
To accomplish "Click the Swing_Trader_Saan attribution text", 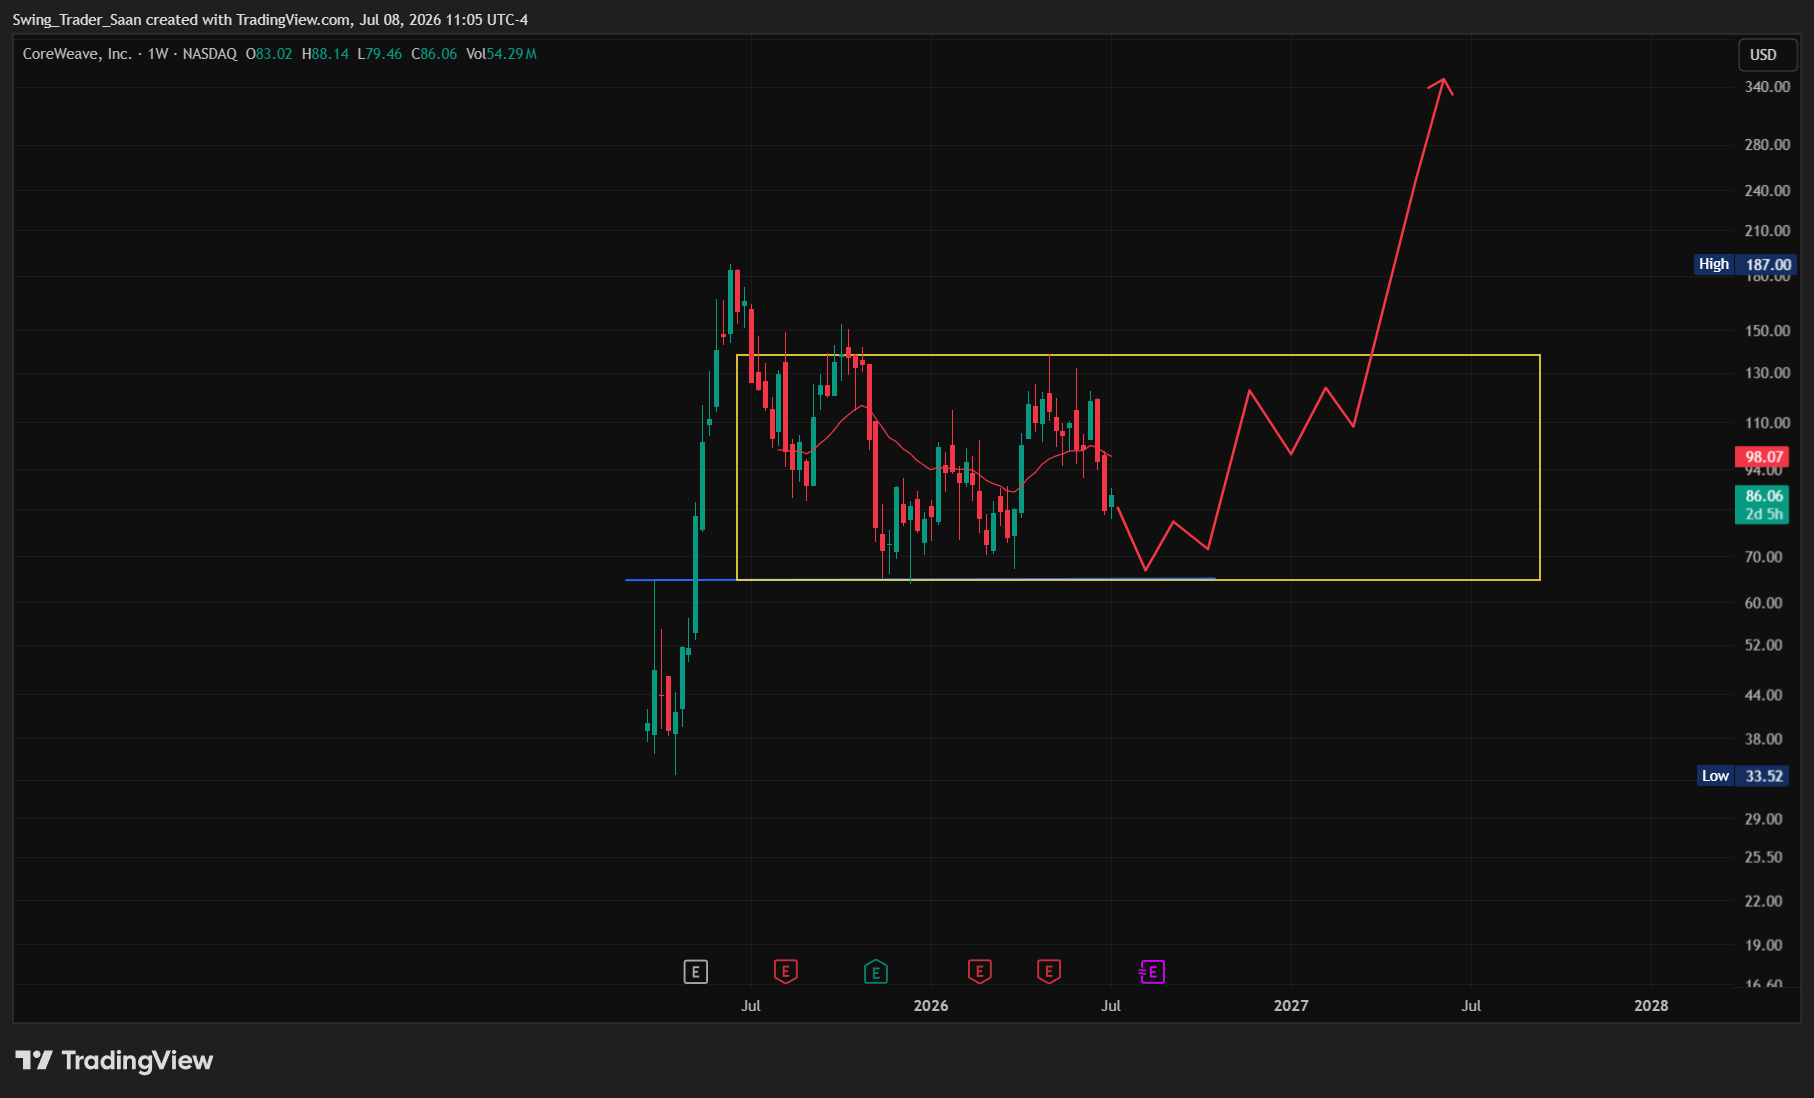I will click(76, 20).
